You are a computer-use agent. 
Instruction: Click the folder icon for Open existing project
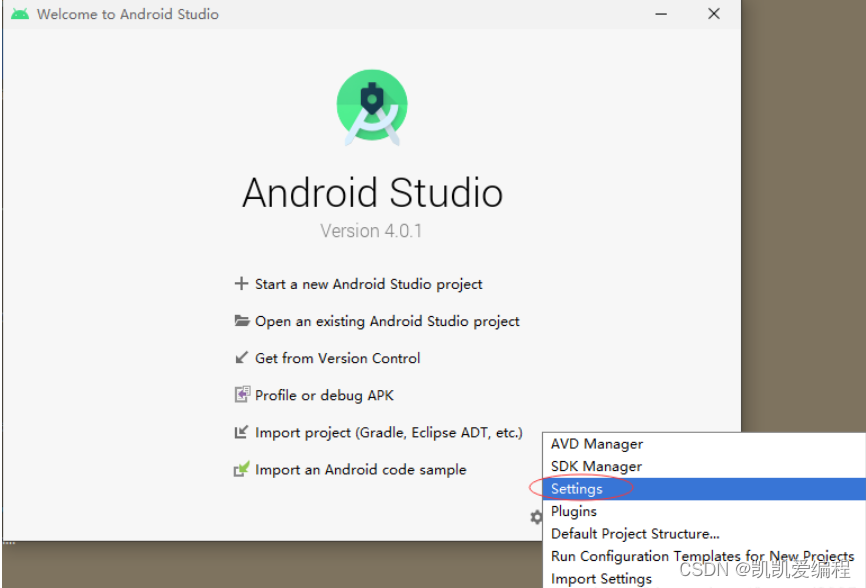tap(241, 321)
